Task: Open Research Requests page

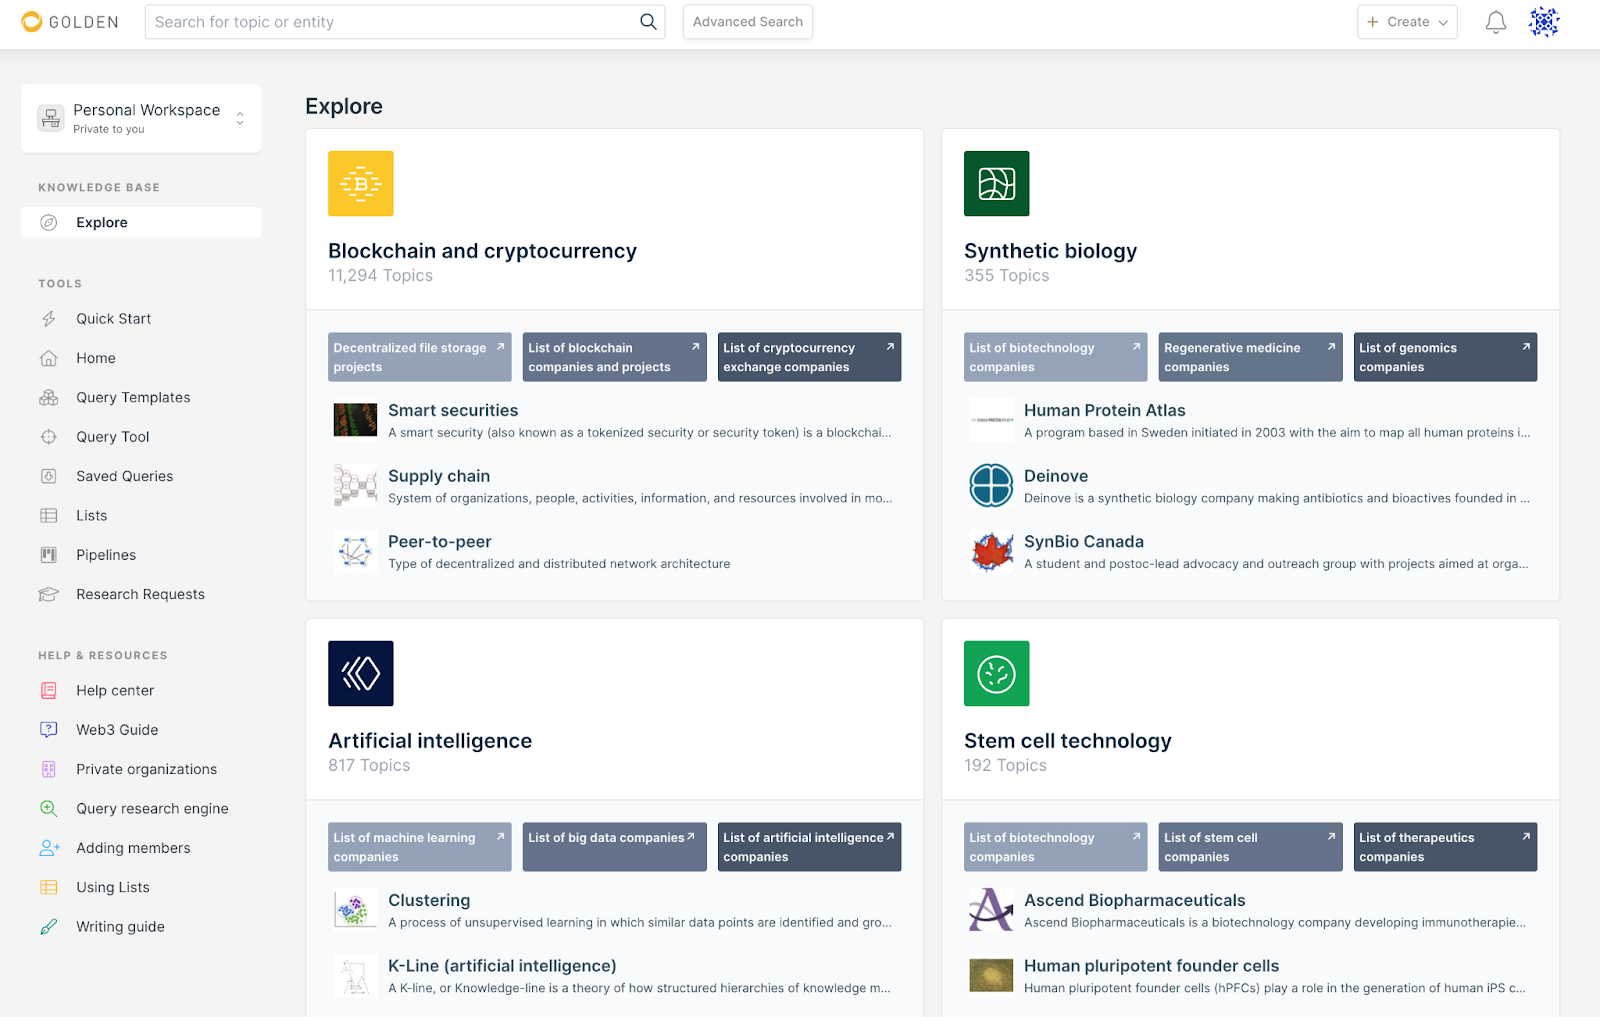Action: click(x=140, y=594)
